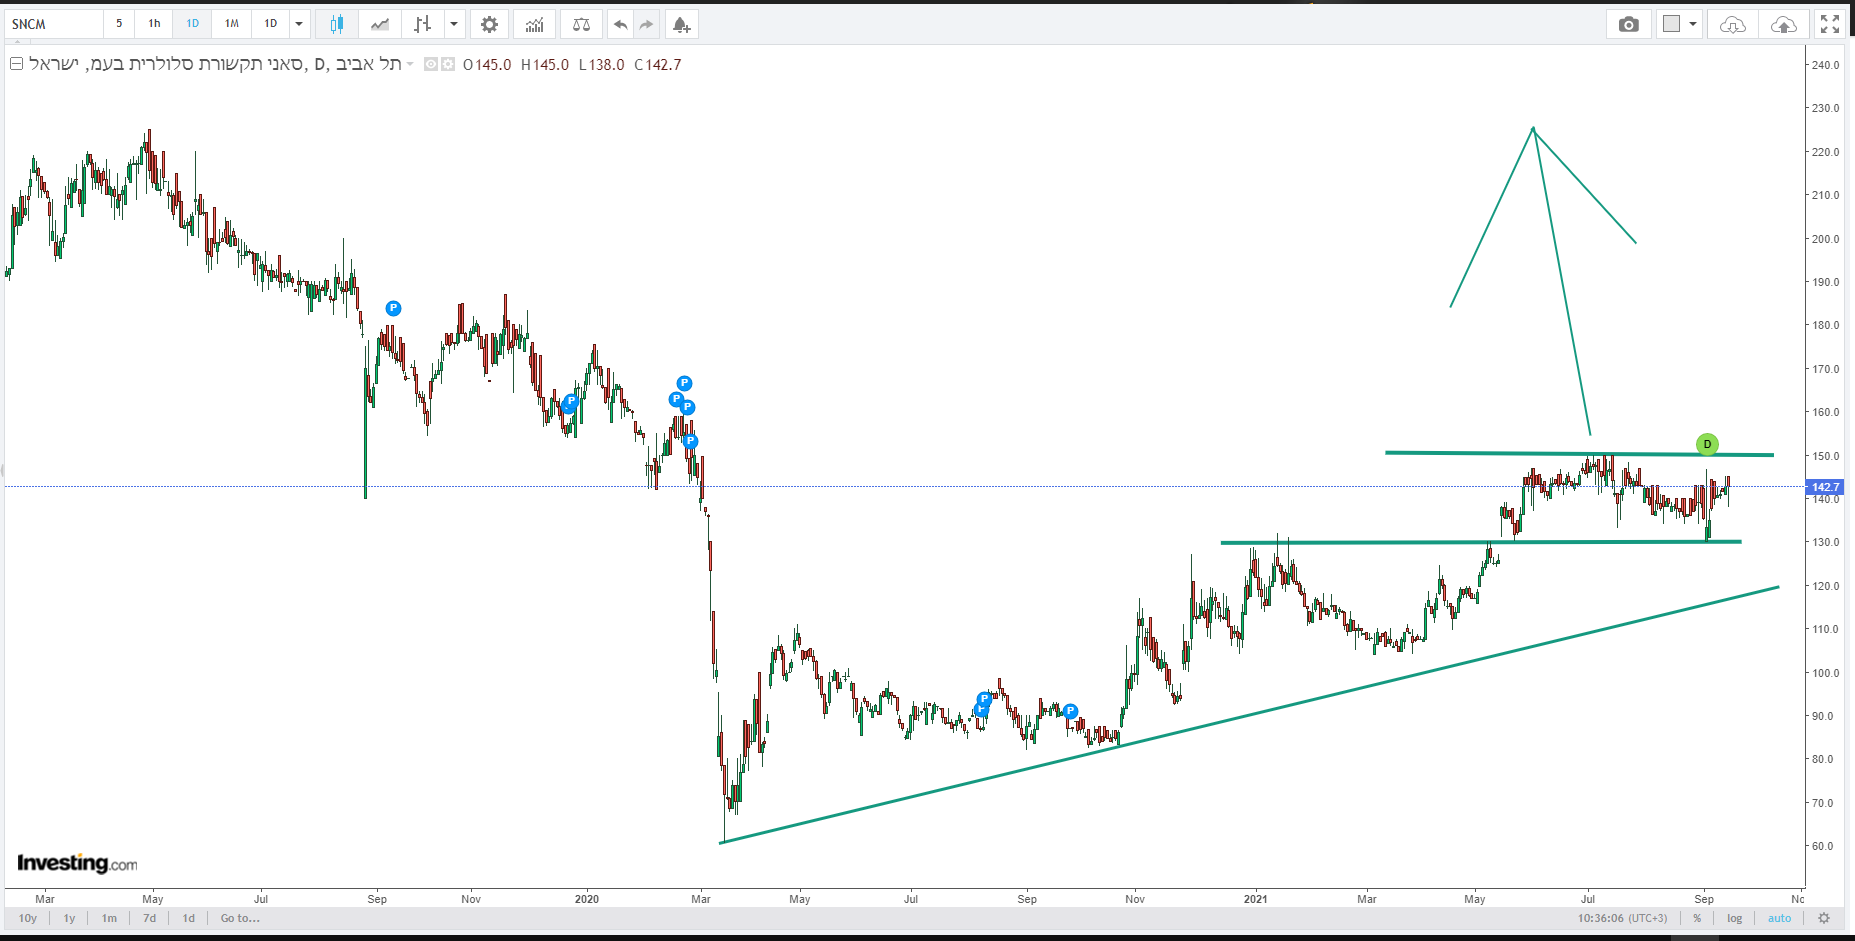Toggle the auto scale

point(1780,918)
